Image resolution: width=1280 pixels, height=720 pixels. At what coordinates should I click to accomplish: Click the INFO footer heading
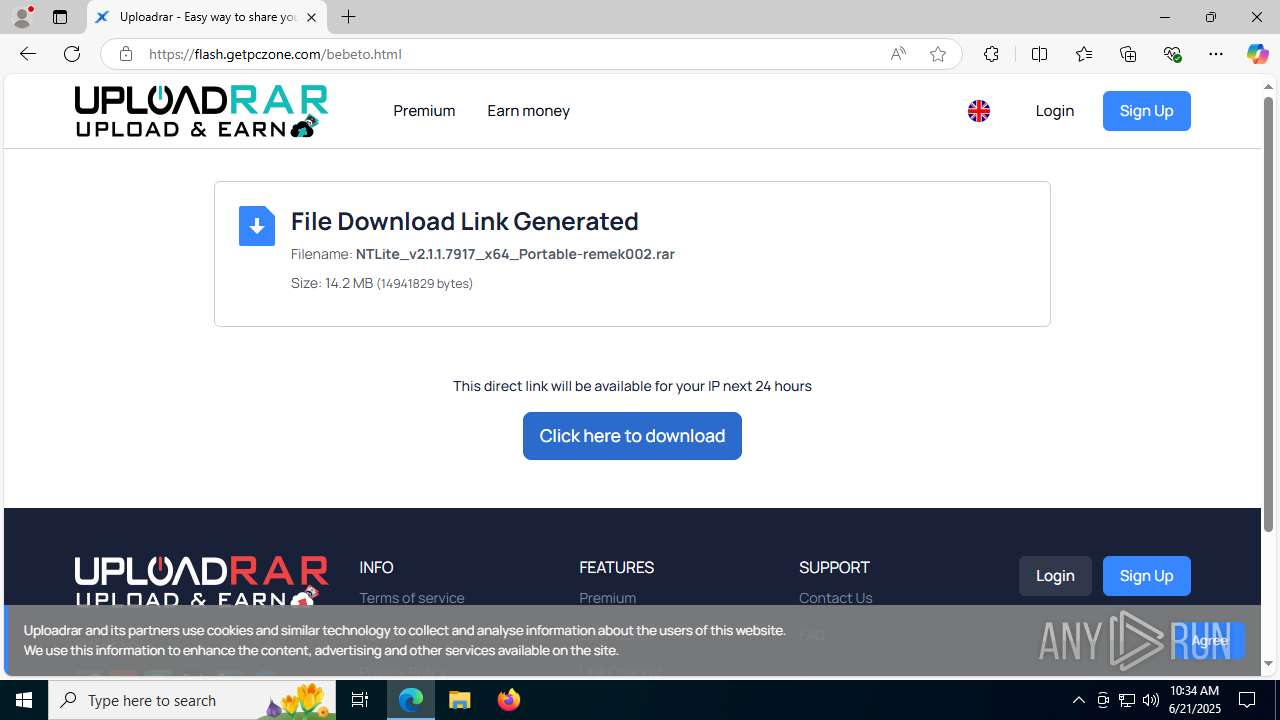376,567
